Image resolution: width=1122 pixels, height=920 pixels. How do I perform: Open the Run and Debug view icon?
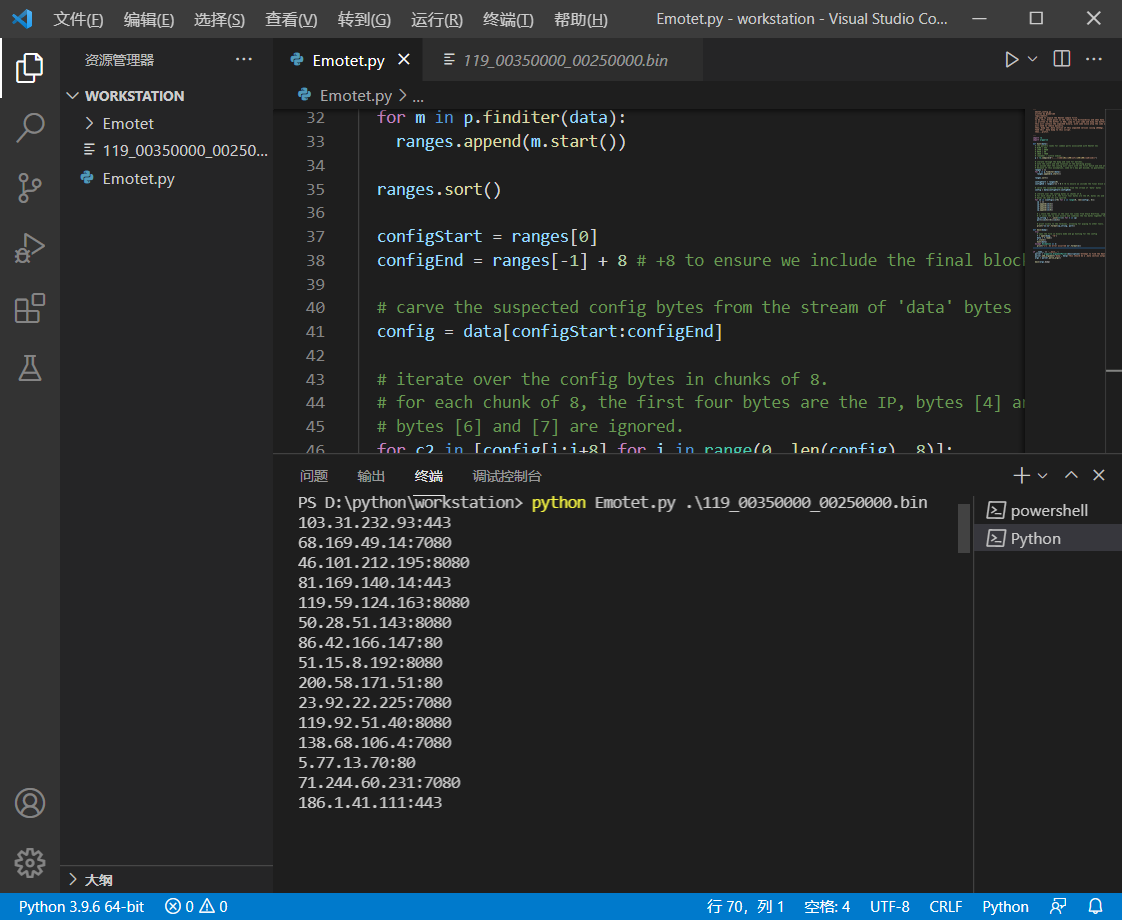click(30, 247)
